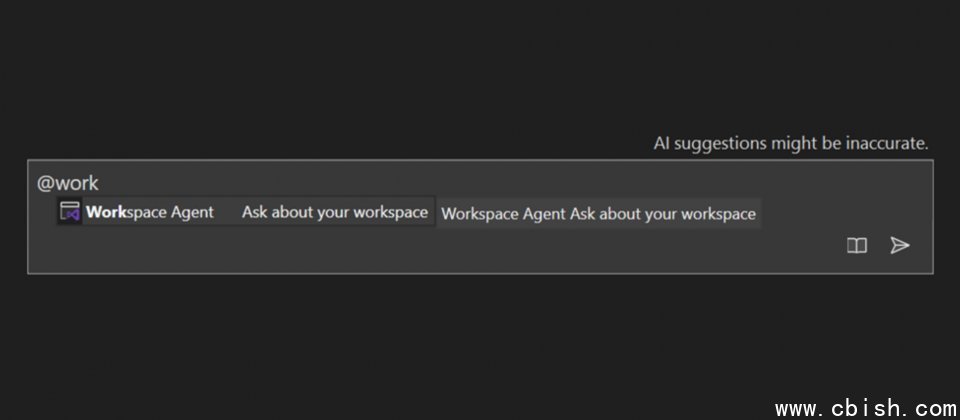The width and height of the screenshot is (960, 420).
Task: Click 'workspace' word in the tooltip text
Action: [718, 214]
